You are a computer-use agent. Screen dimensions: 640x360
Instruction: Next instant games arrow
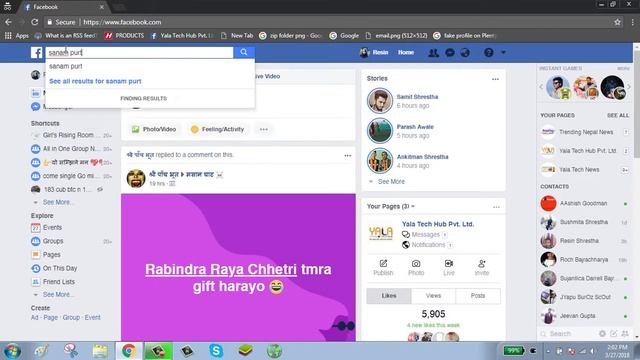coord(629,87)
